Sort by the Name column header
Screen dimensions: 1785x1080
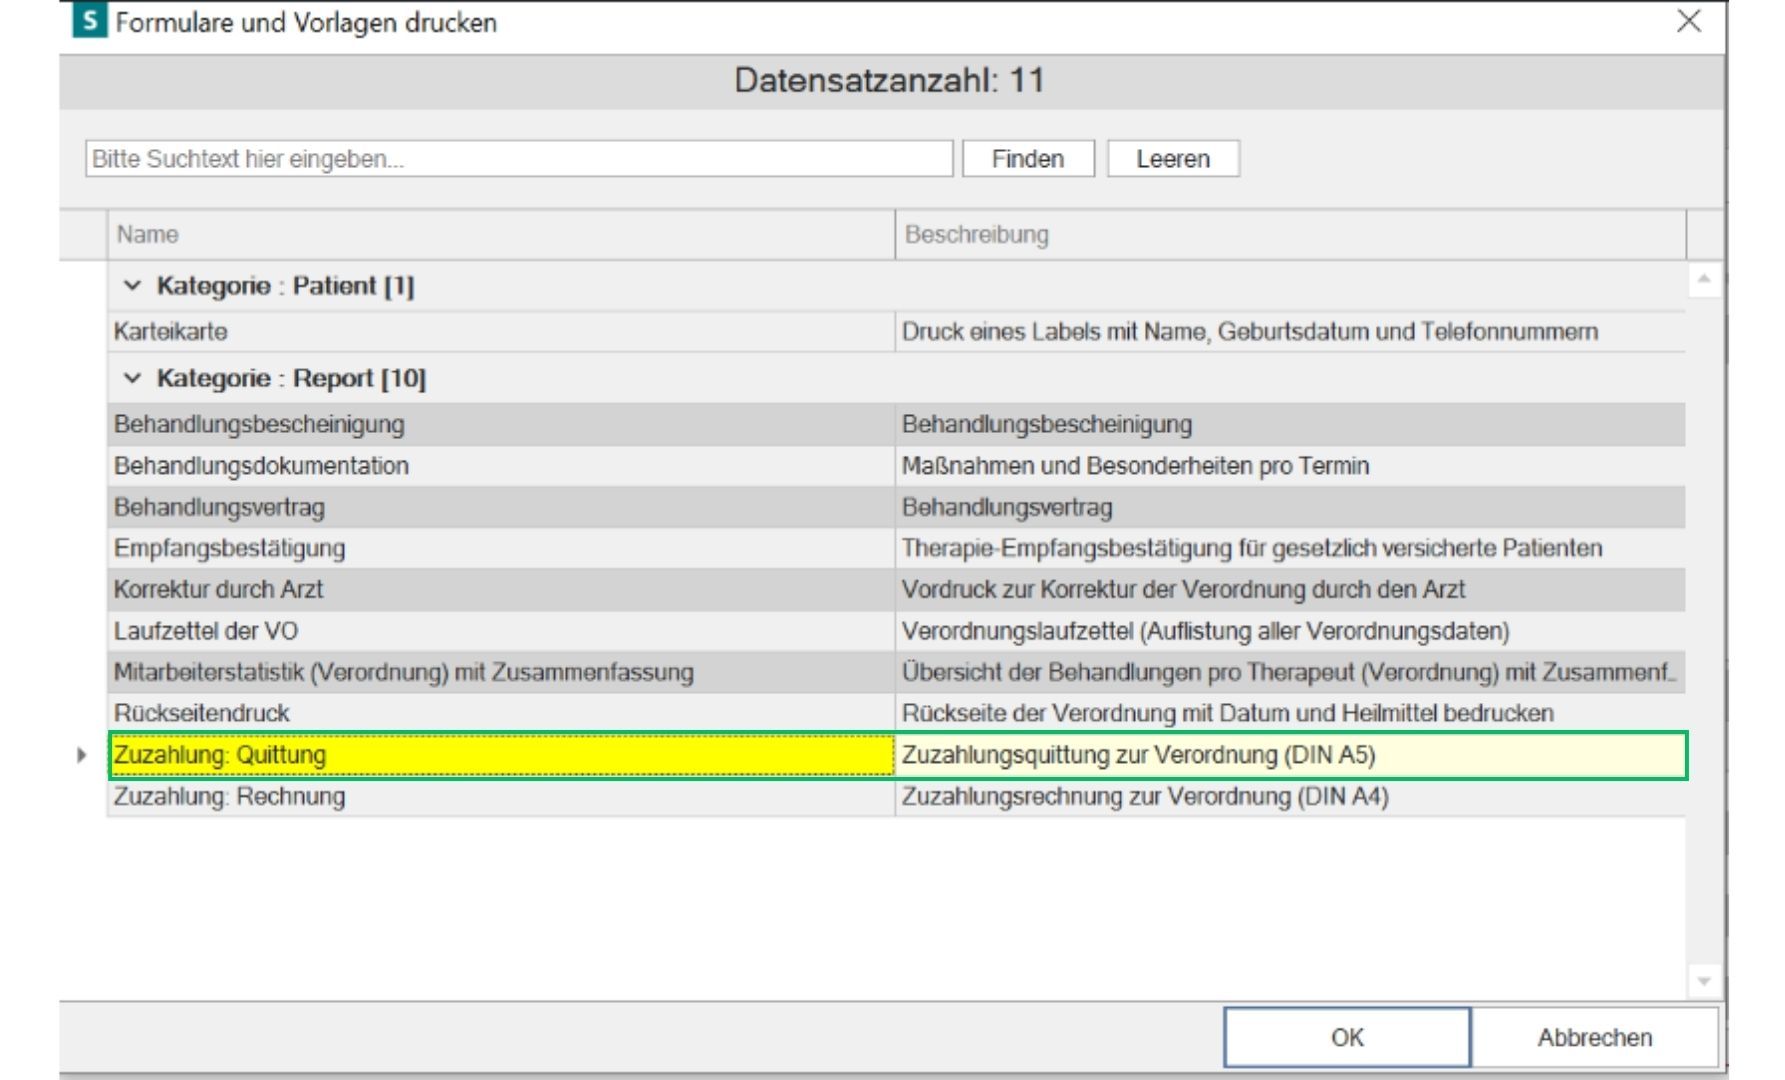click(x=501, y=235)
